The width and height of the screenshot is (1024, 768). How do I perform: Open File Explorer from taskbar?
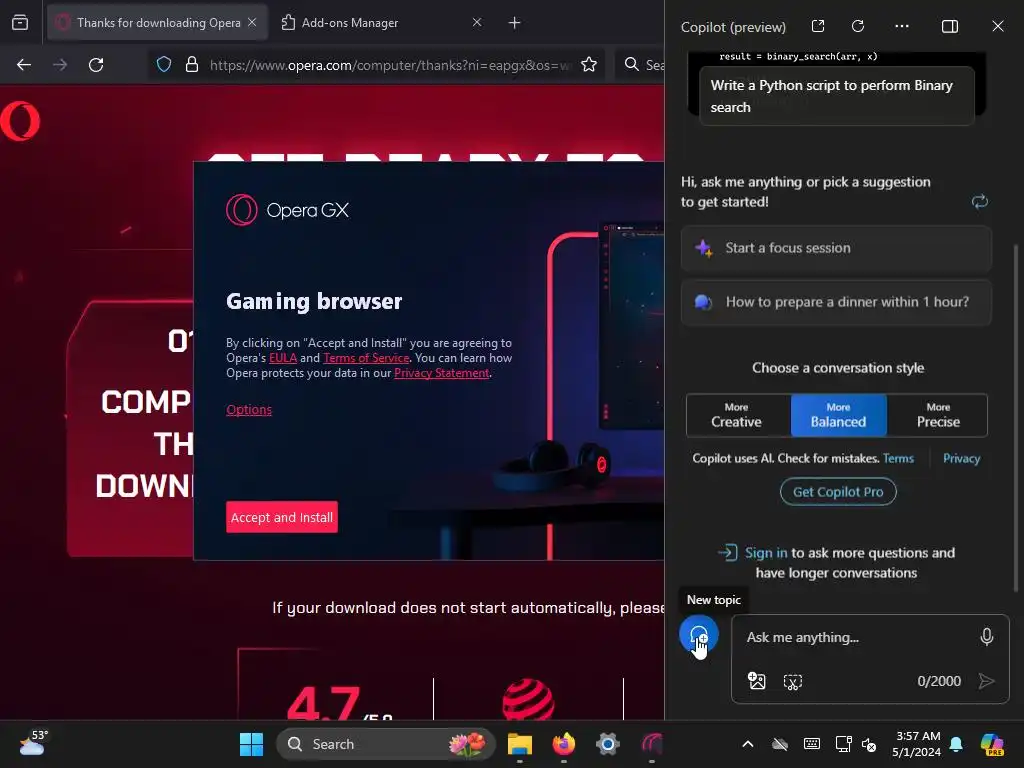pyautogui.click(x=520, y=744)
